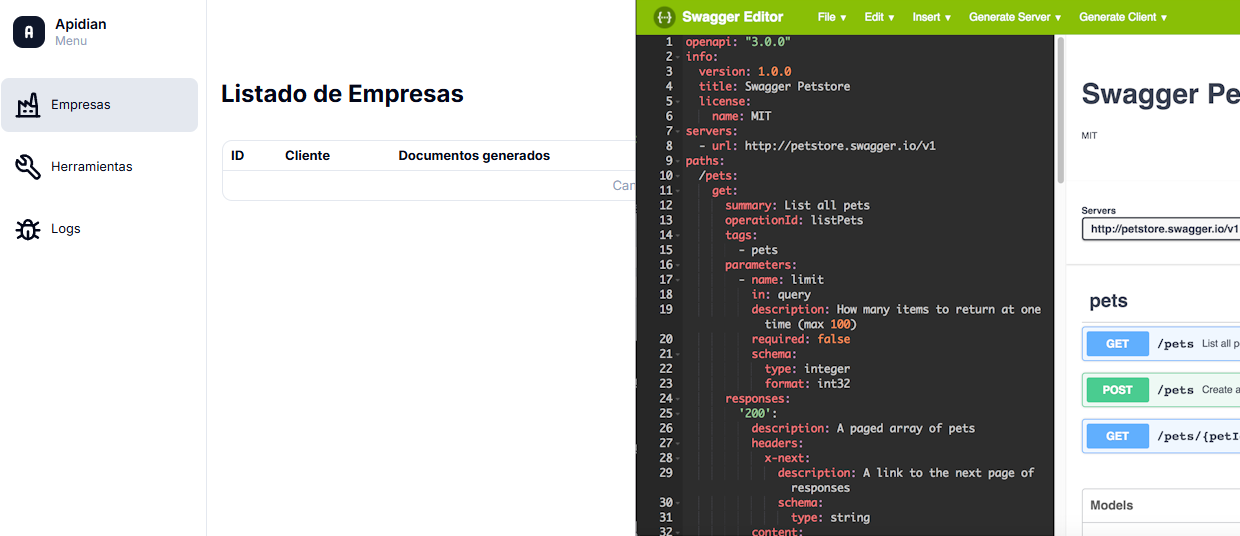
Task: Open the File menu
Action: (831, 17)
